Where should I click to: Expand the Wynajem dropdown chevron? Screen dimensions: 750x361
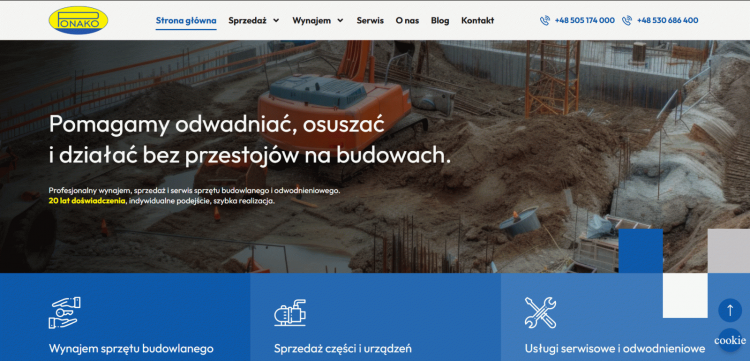[x=340, y=21]
